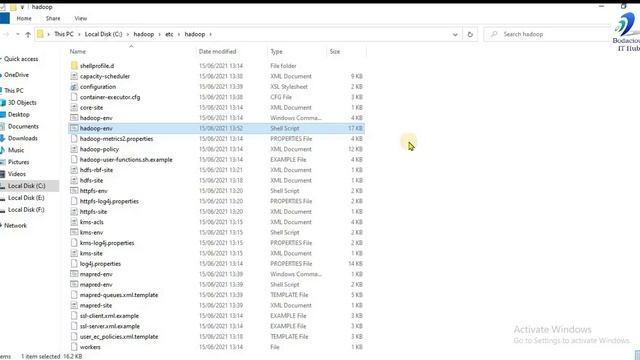
Task: Select mapred-site file icon
Action: (x=74, y=305)
